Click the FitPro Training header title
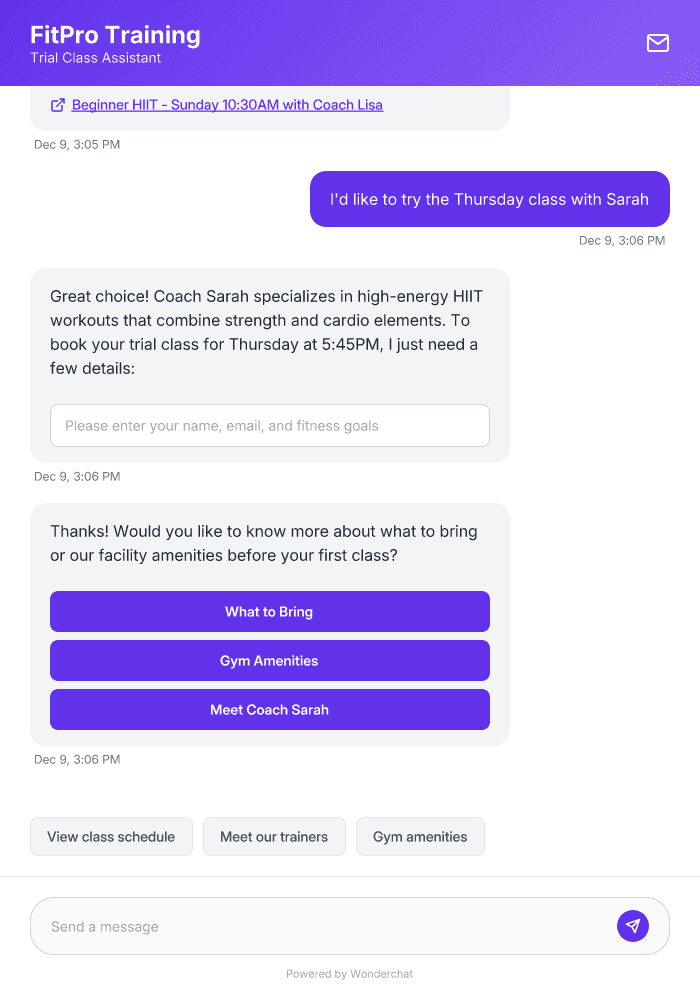The image size is (700, 1000). coord(114,34)
